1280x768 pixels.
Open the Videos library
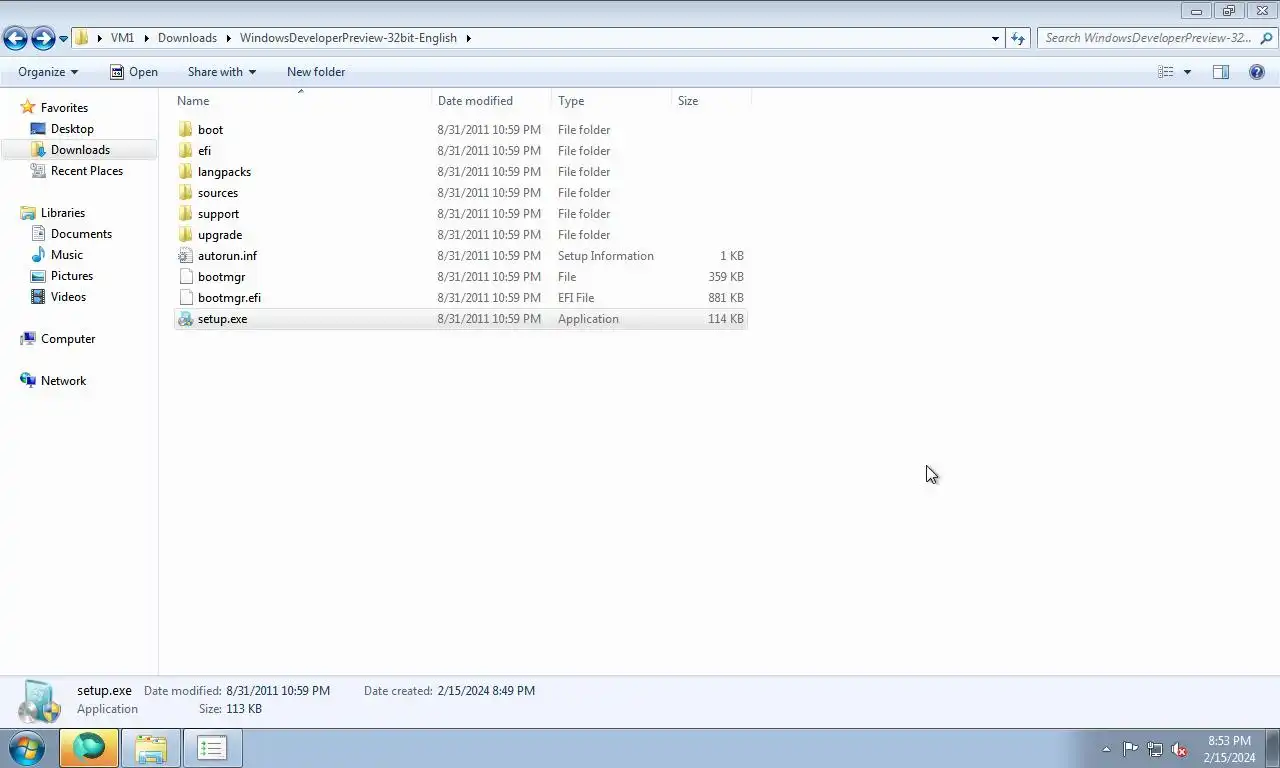pos(68,297)
